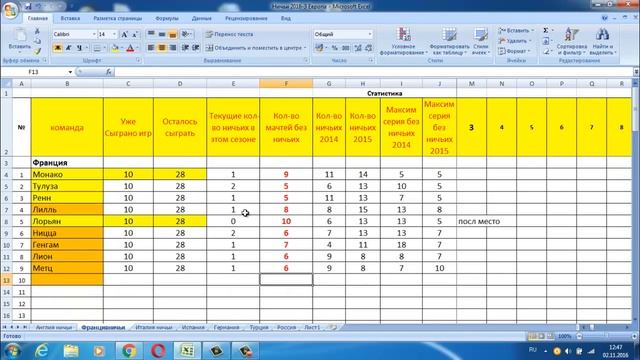Increase font size with the large A icon
The height and width of the screenshot is (360, 640).
(x=124, y=34)
